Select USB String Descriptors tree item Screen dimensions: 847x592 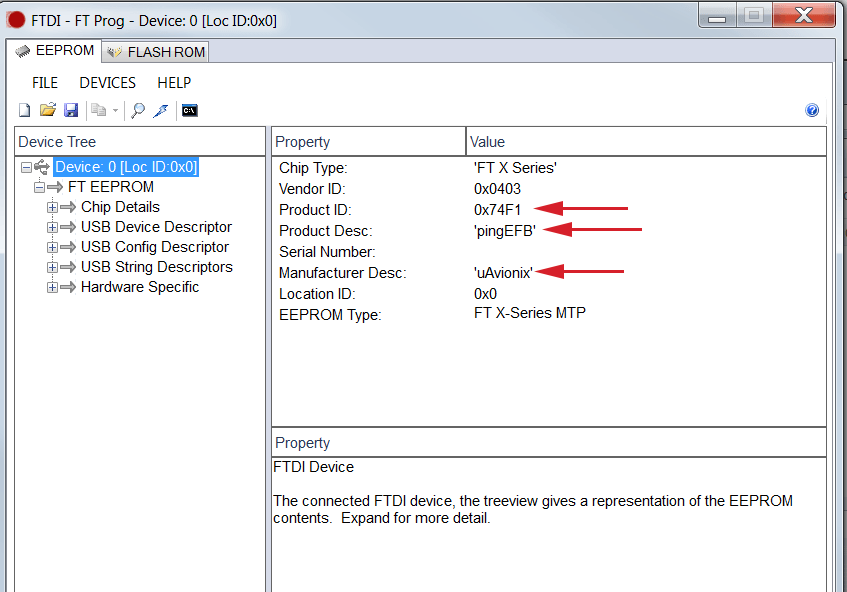click(x=157, y=267)
